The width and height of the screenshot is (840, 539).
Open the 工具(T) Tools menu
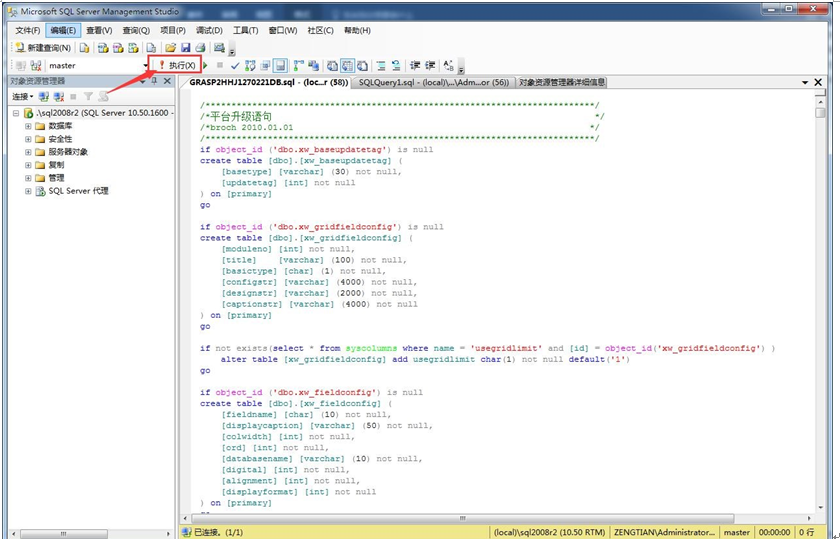pos(246,30)
